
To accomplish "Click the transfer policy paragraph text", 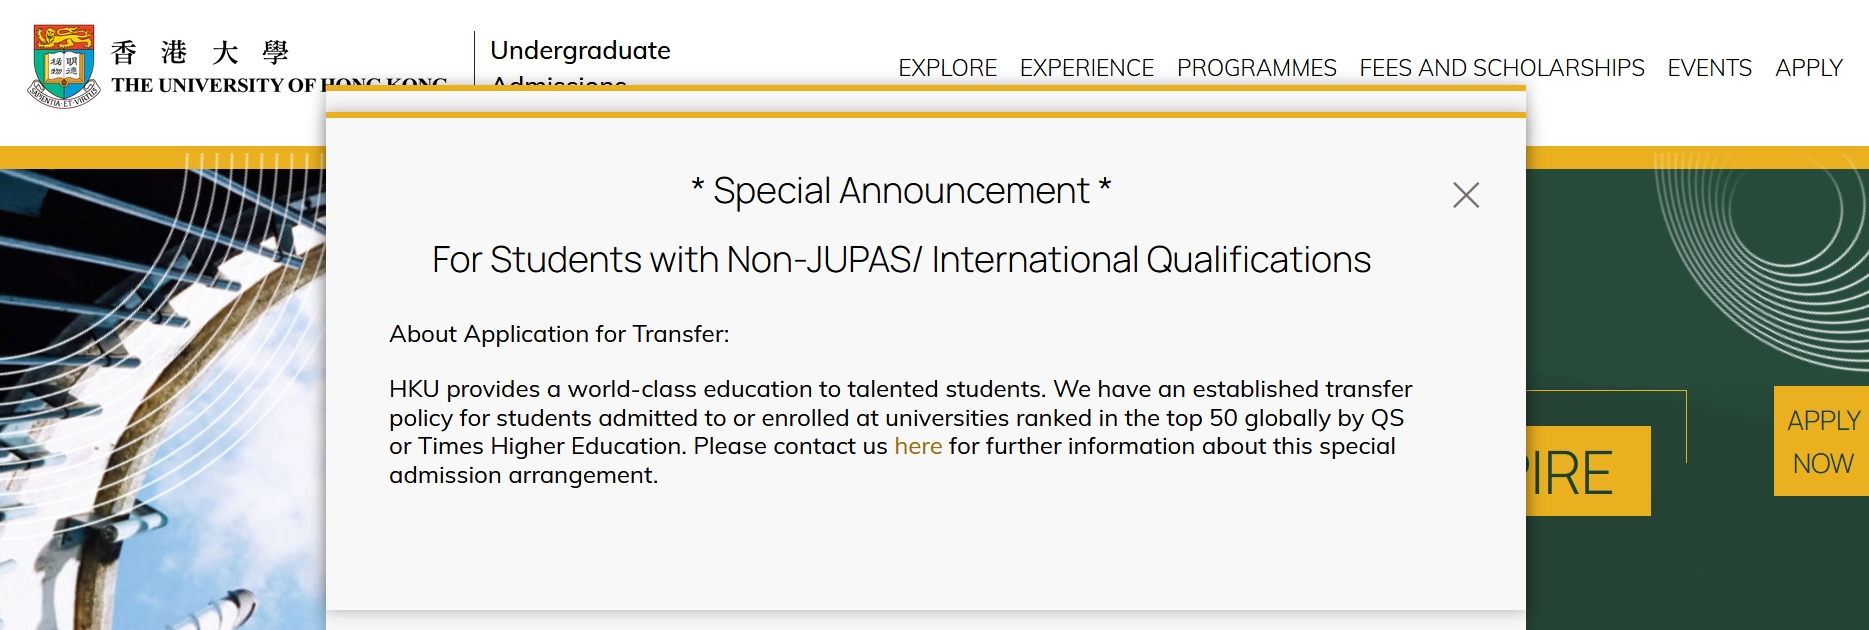I will [x=900, y=418].
